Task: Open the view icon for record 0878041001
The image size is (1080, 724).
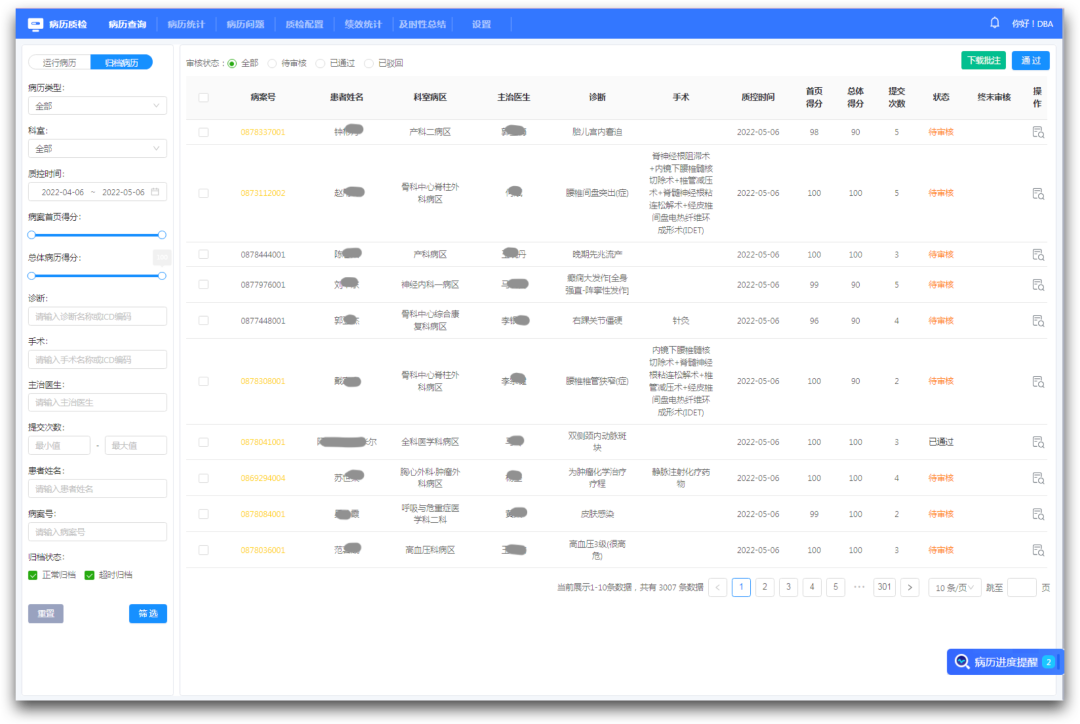Action: click(1037, 442)
